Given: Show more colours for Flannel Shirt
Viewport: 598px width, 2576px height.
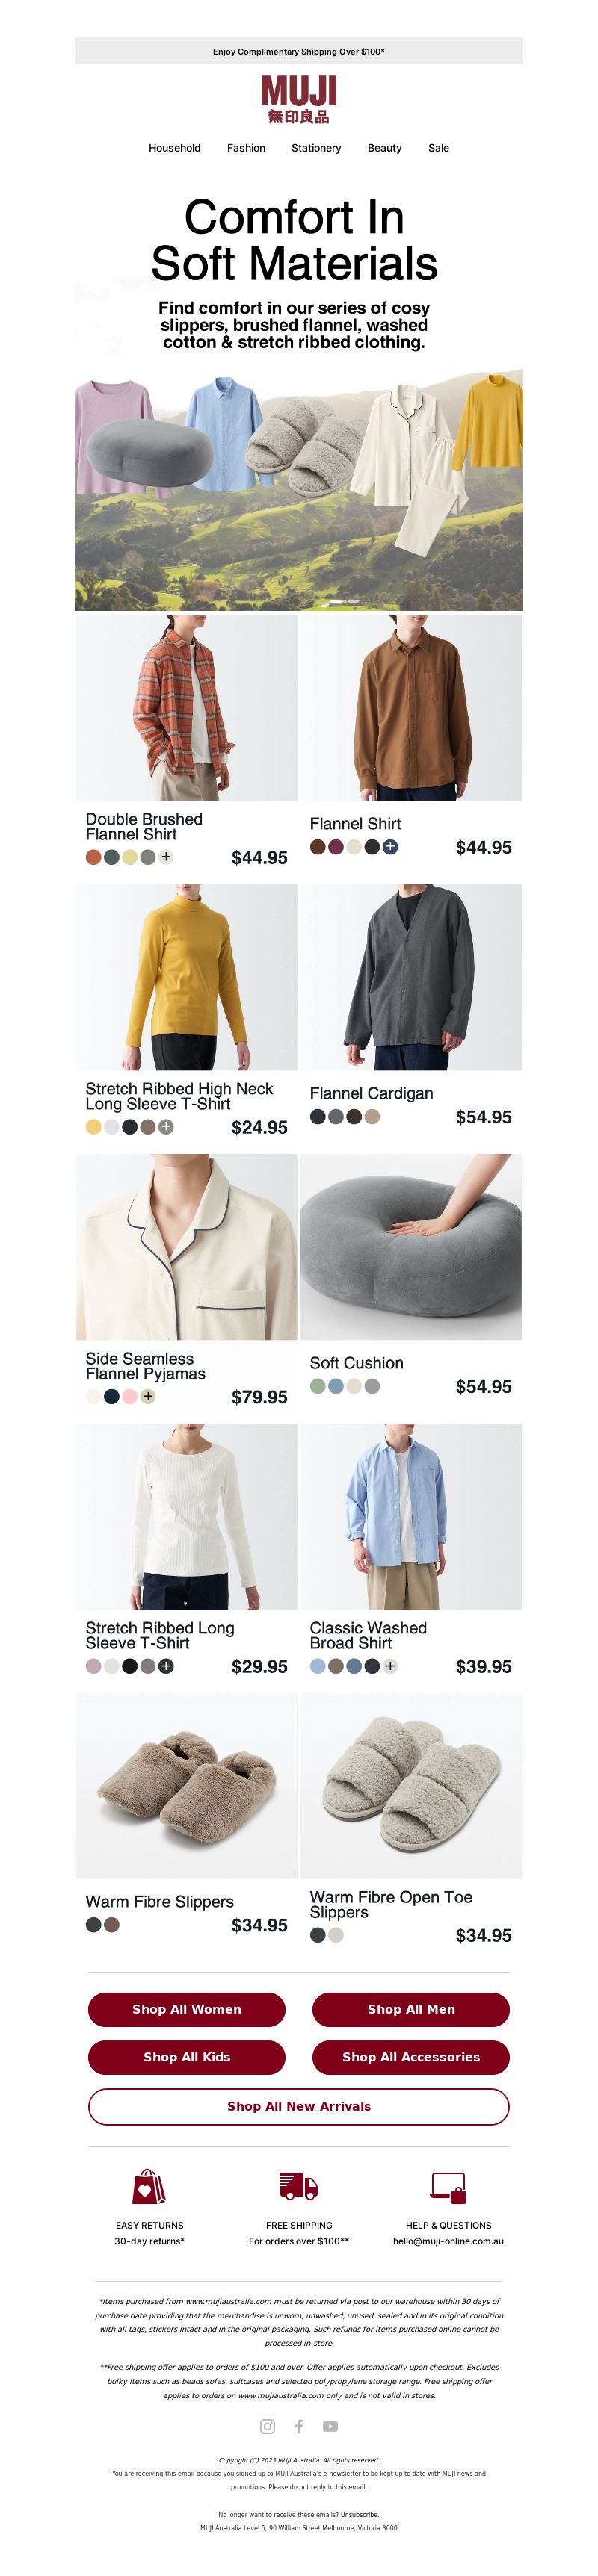Looking at the screenshot, I should coord(390,847).
